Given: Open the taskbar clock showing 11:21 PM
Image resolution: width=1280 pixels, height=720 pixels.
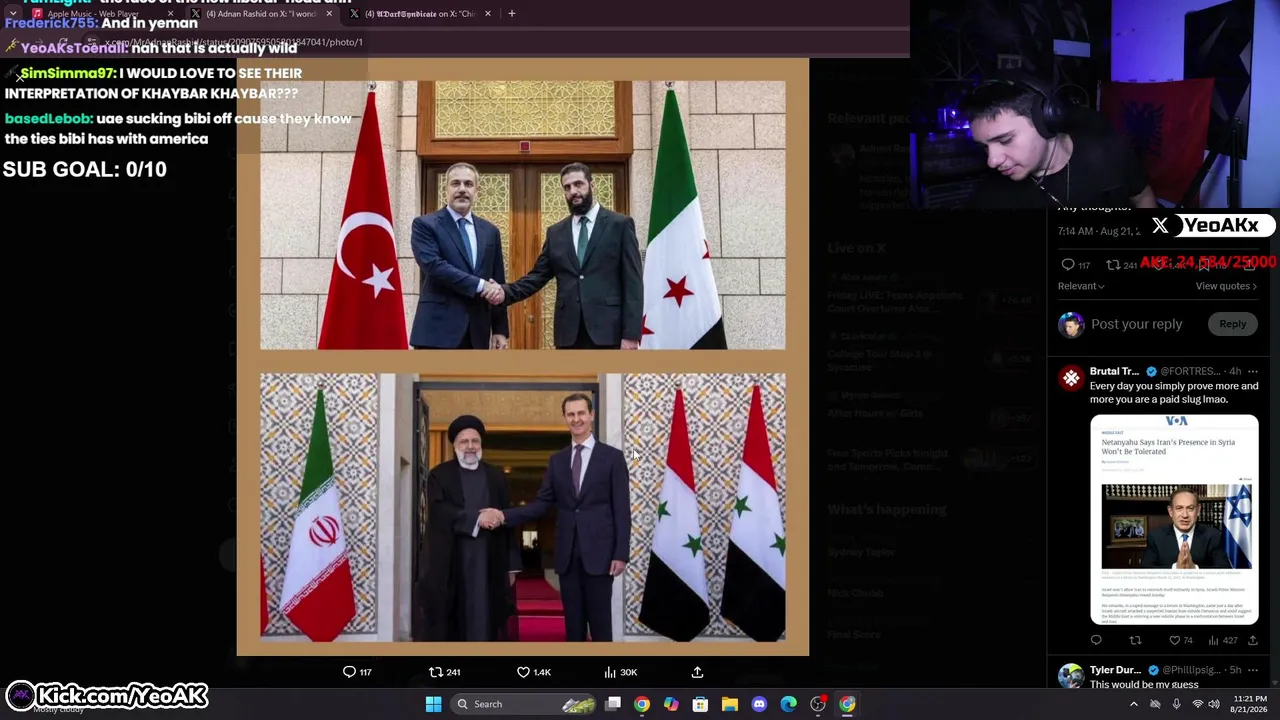Looking at the screenshot, I should point(1250,704).
